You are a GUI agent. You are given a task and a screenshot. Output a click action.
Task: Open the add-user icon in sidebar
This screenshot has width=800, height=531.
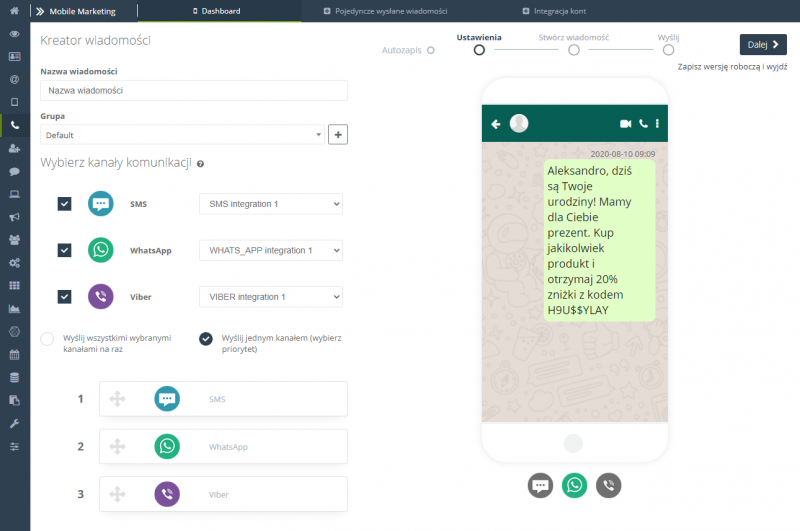14,148
